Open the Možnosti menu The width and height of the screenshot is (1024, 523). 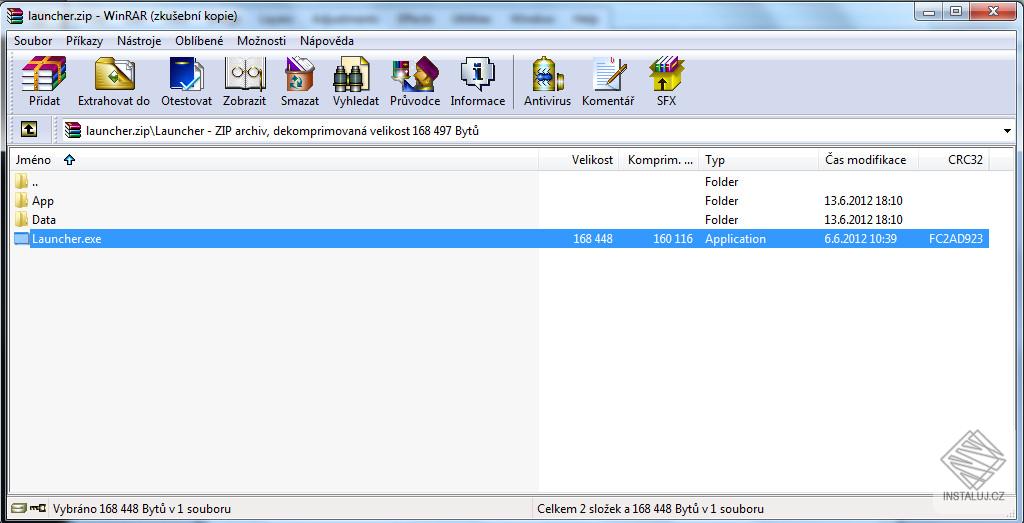point(261,40)
